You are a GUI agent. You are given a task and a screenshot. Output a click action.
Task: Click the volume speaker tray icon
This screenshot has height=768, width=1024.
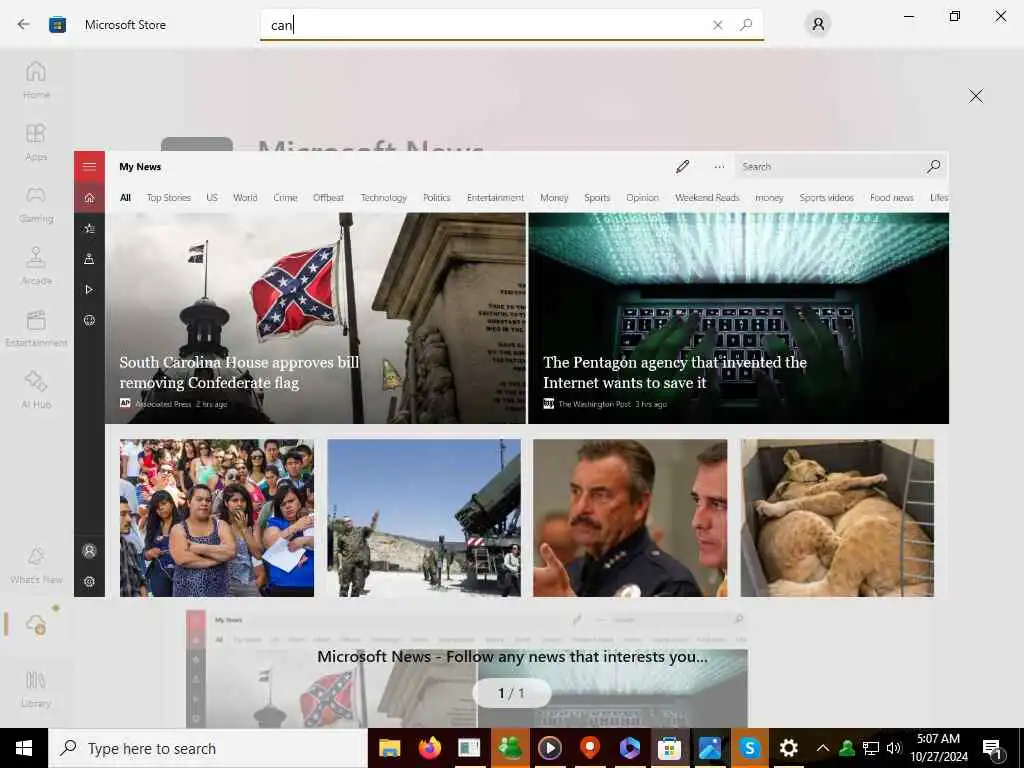tap(894, 748)
